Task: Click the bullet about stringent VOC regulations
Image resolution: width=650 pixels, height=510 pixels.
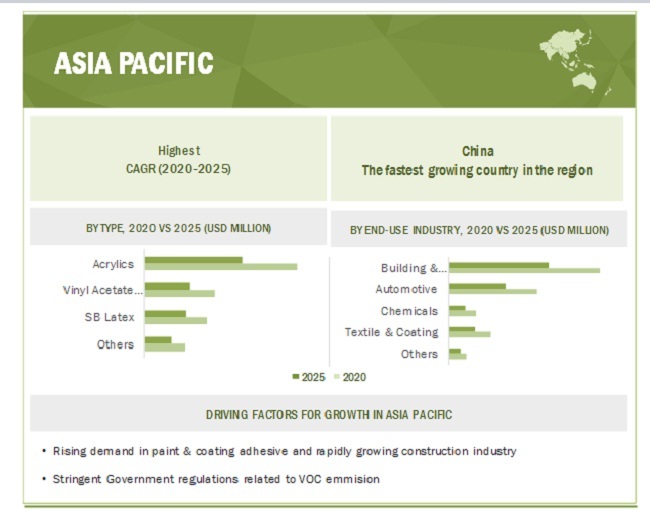Action: 212,479
